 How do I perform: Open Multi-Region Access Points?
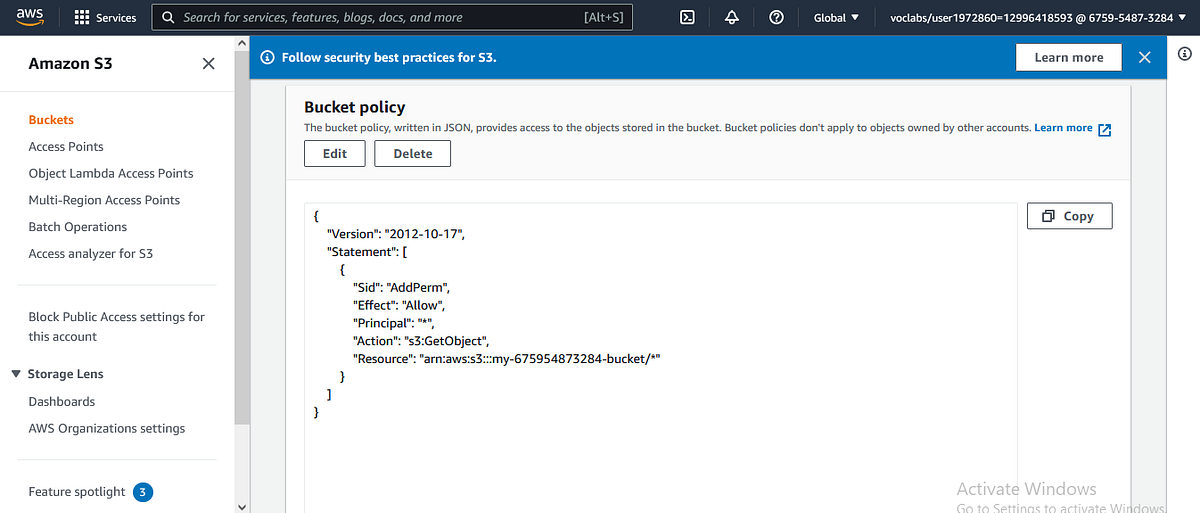point(104,200)
